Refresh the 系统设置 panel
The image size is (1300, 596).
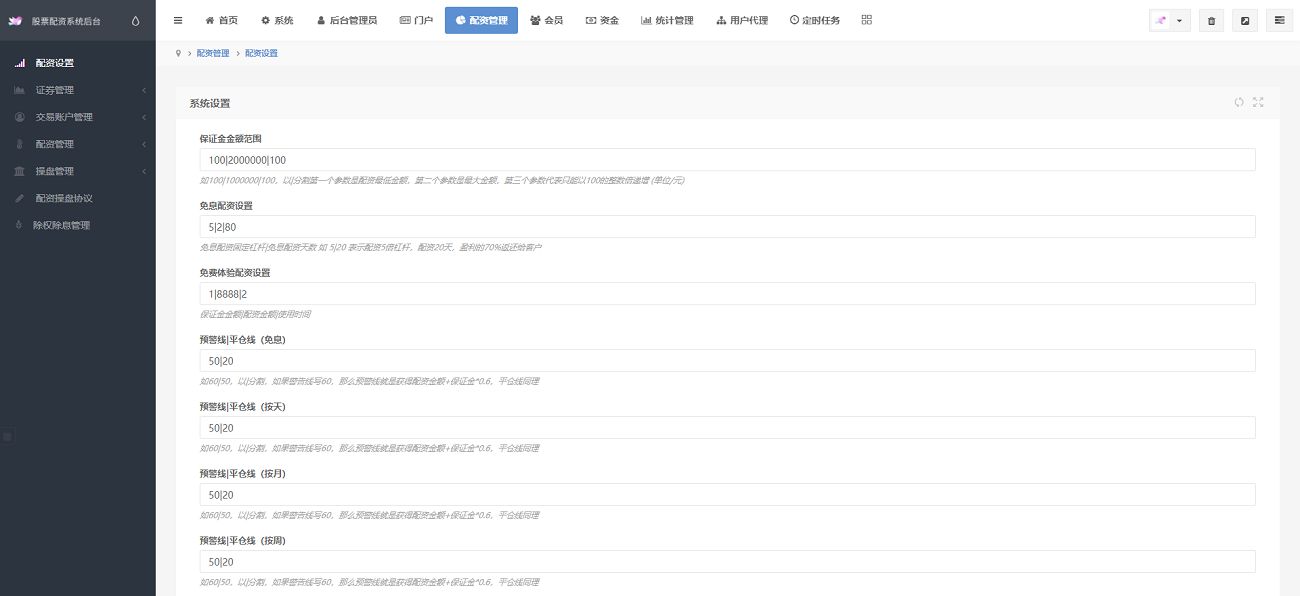[1239, 102]
